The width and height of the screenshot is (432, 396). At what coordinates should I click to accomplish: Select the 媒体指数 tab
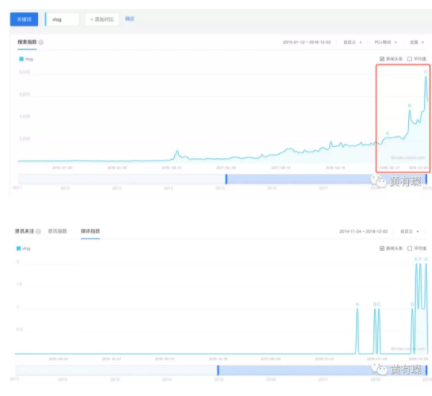tap(90, 231)
